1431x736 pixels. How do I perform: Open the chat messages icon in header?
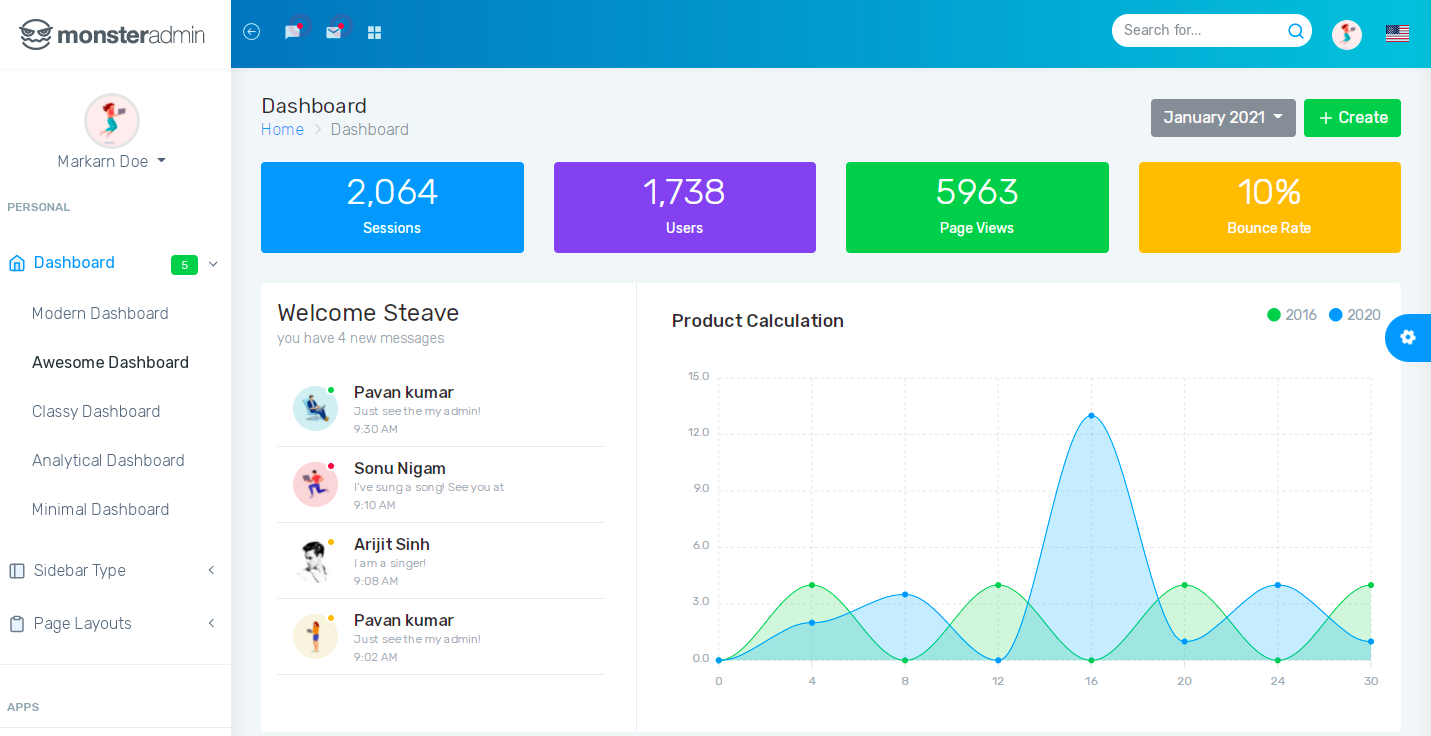292,32
